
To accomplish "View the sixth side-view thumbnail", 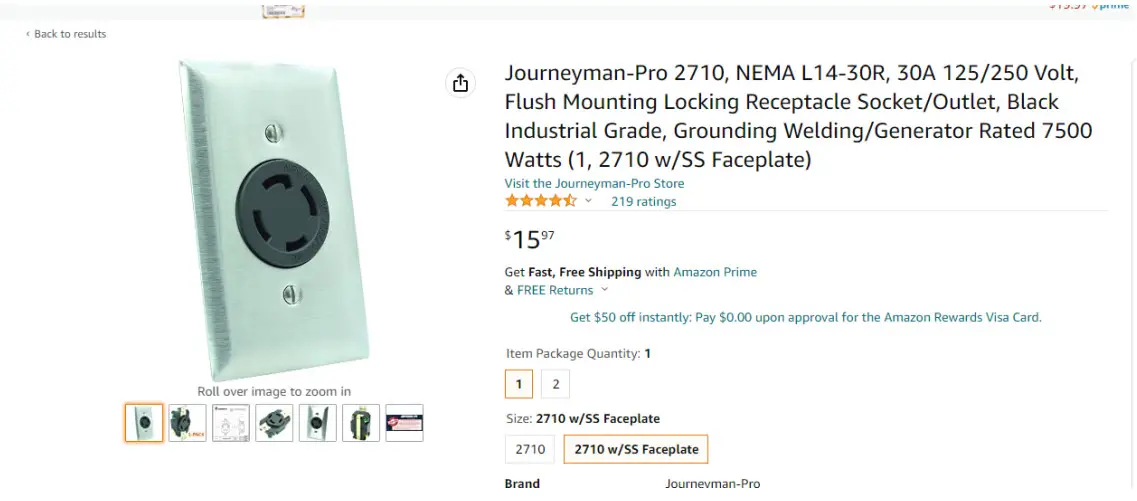I will 361,423.
